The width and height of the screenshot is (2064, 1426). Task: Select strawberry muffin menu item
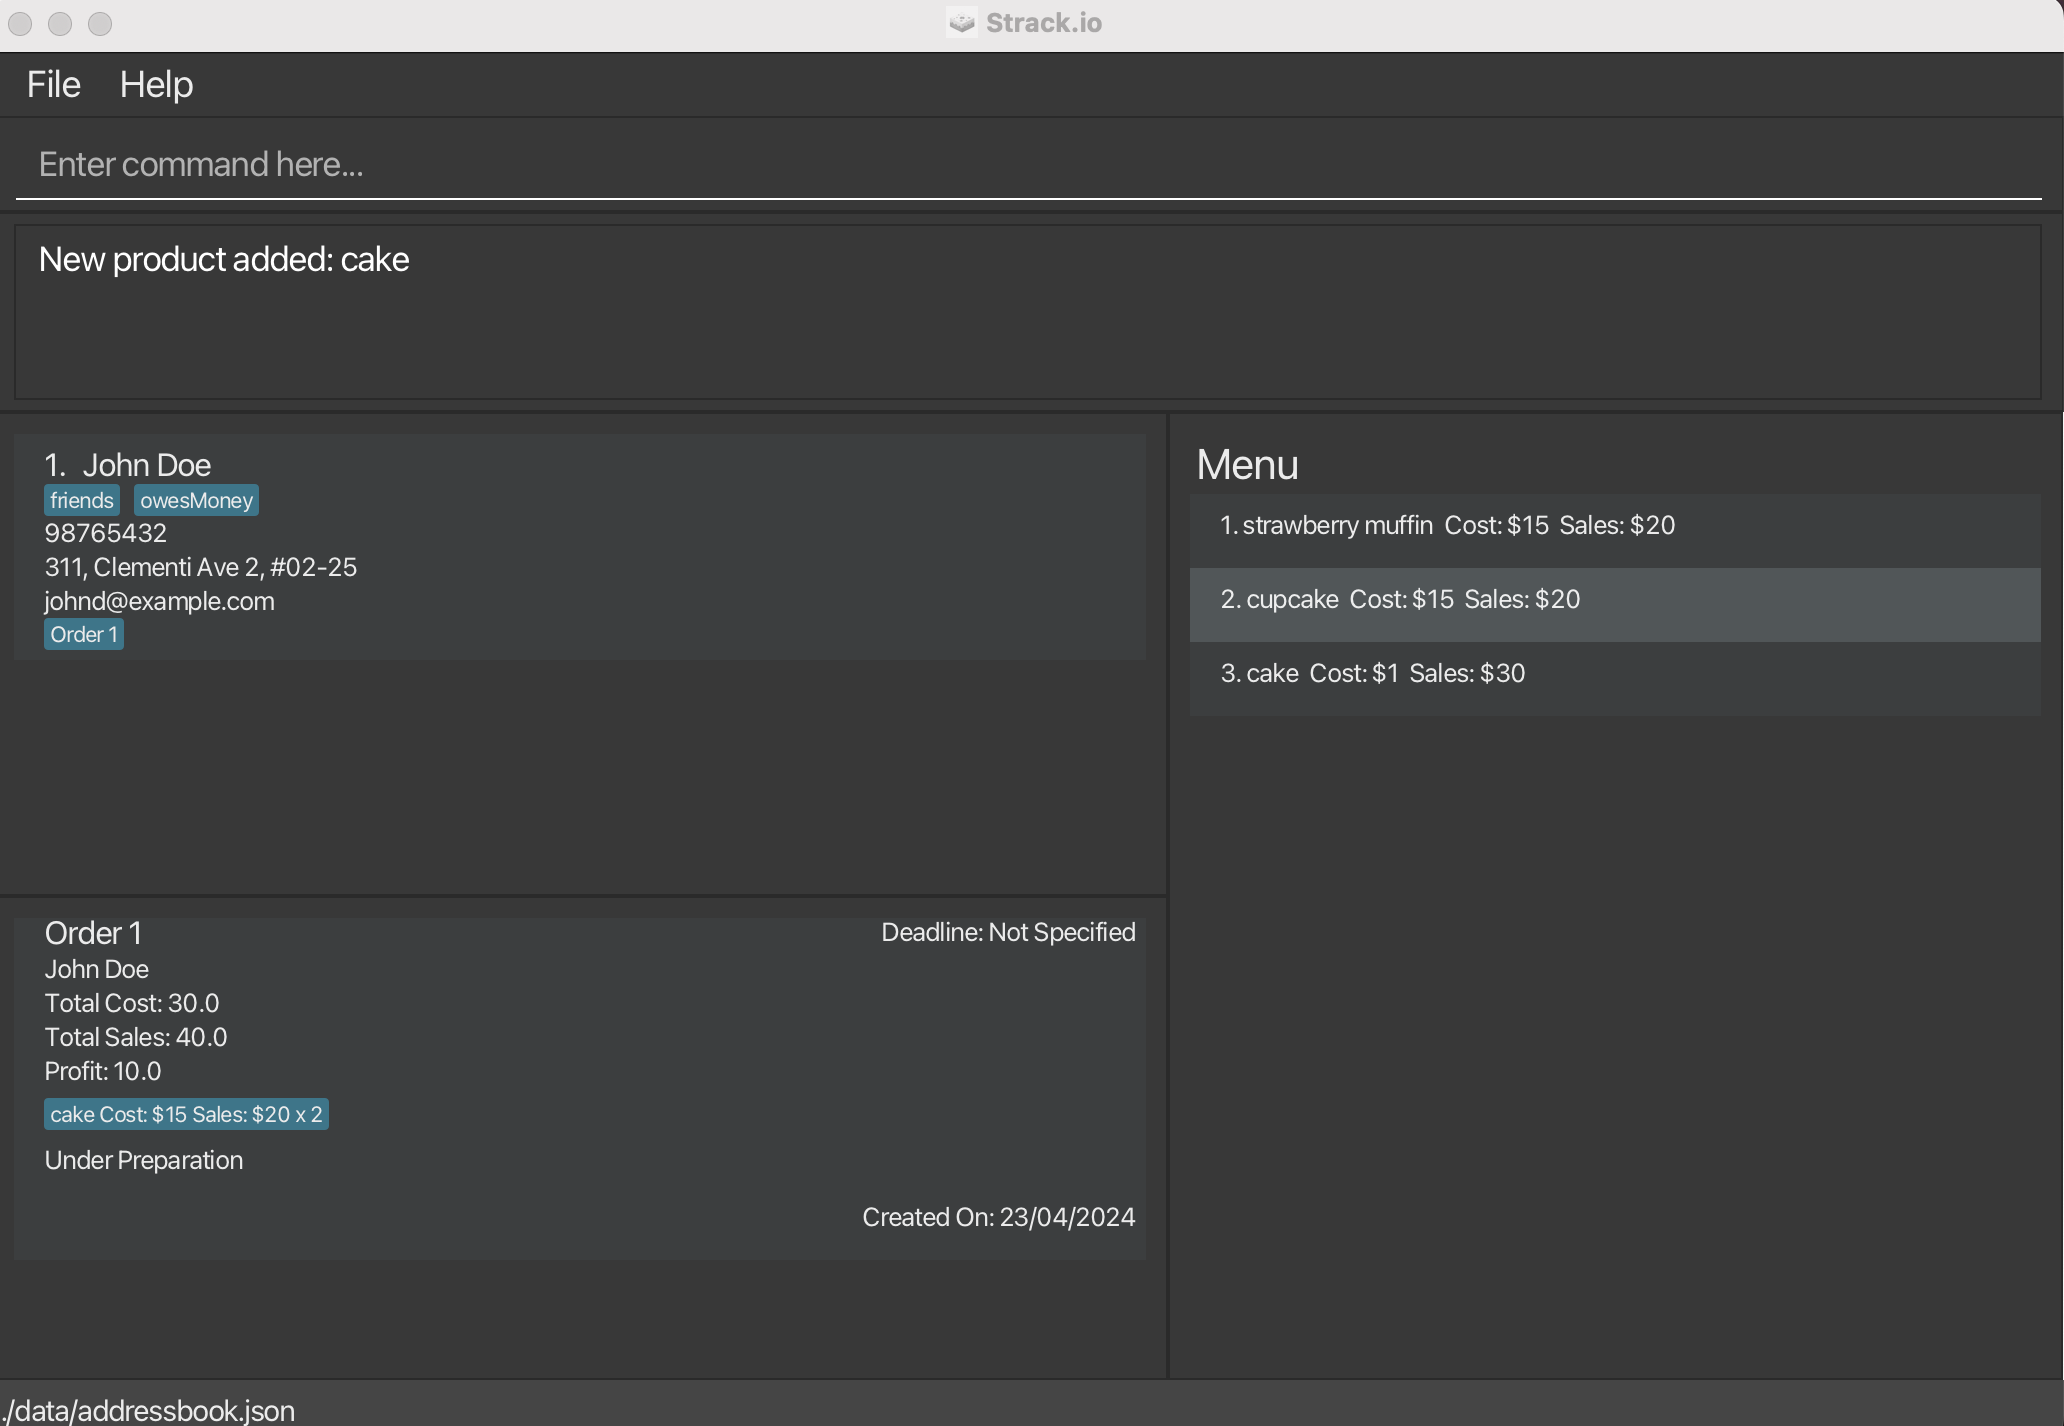click(1614, 526)
